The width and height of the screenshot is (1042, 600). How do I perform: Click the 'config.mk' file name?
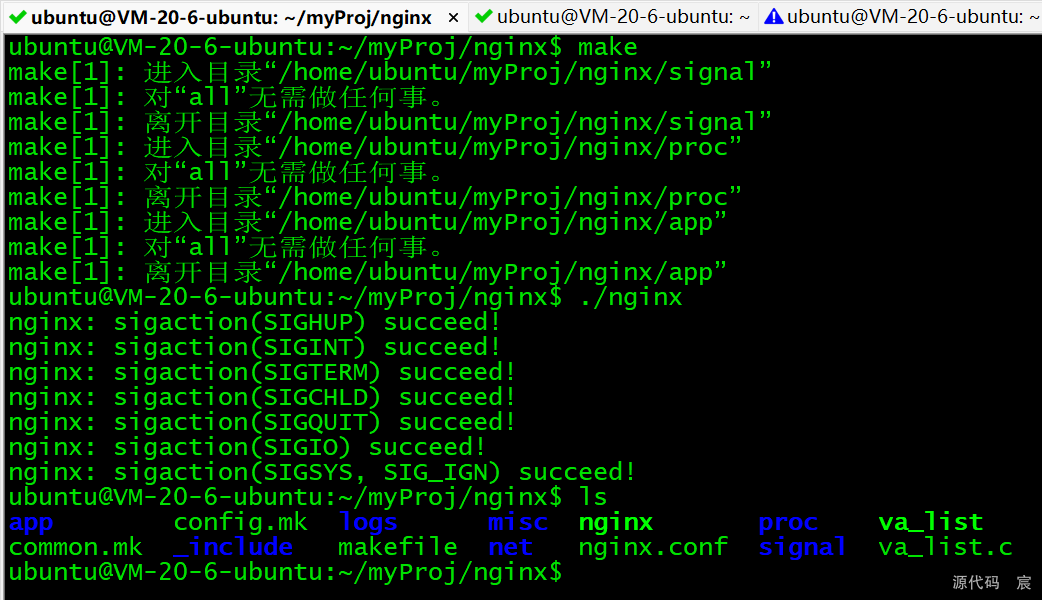pyautogui.click(x=241, y=522)
